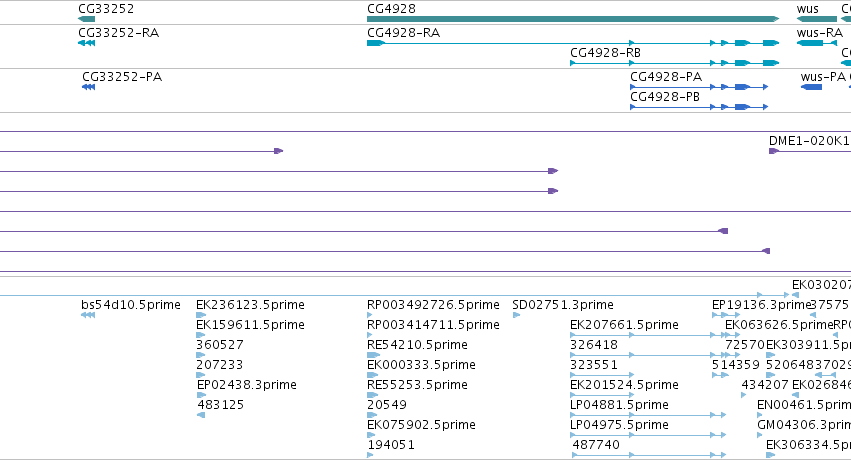Select the wus gene label
The height and width of the screenshot is (460, 851).
pos(808,9)
